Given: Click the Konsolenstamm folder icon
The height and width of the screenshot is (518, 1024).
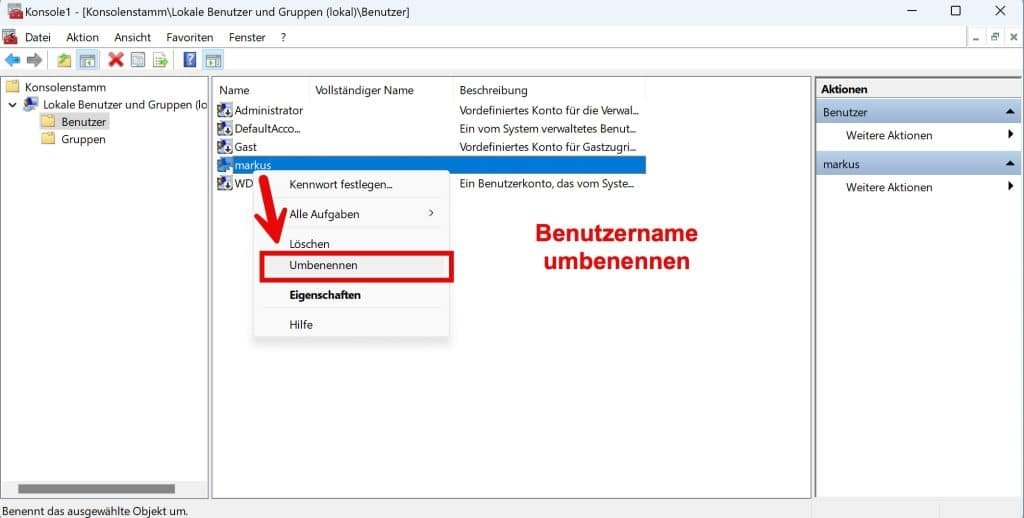Looking at the screenshot, I should tap(12, 86).
